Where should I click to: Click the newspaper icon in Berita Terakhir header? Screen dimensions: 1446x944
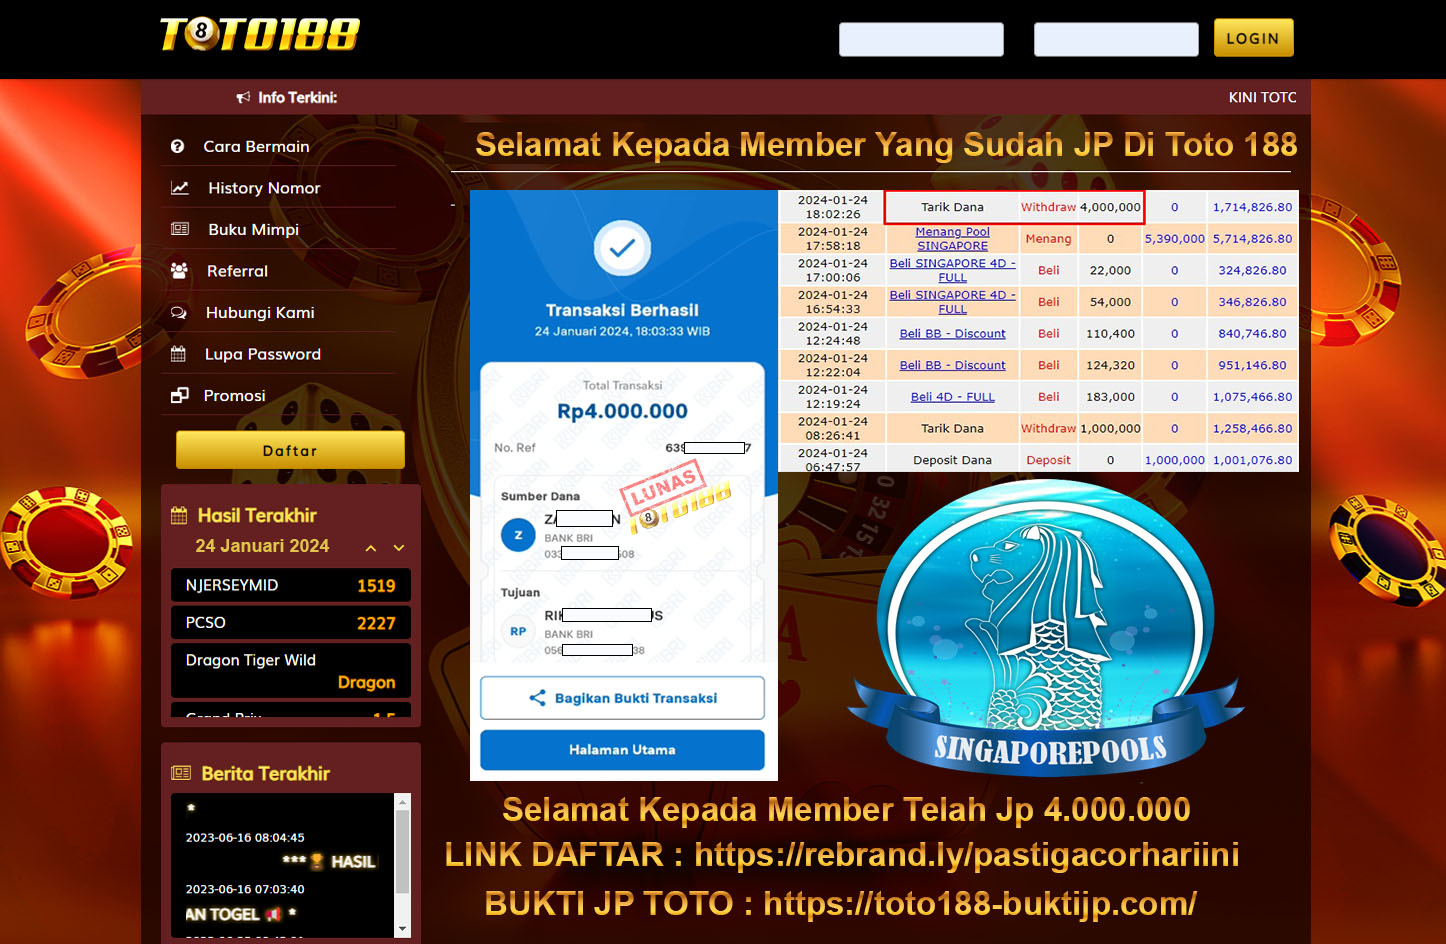point(181,773)
